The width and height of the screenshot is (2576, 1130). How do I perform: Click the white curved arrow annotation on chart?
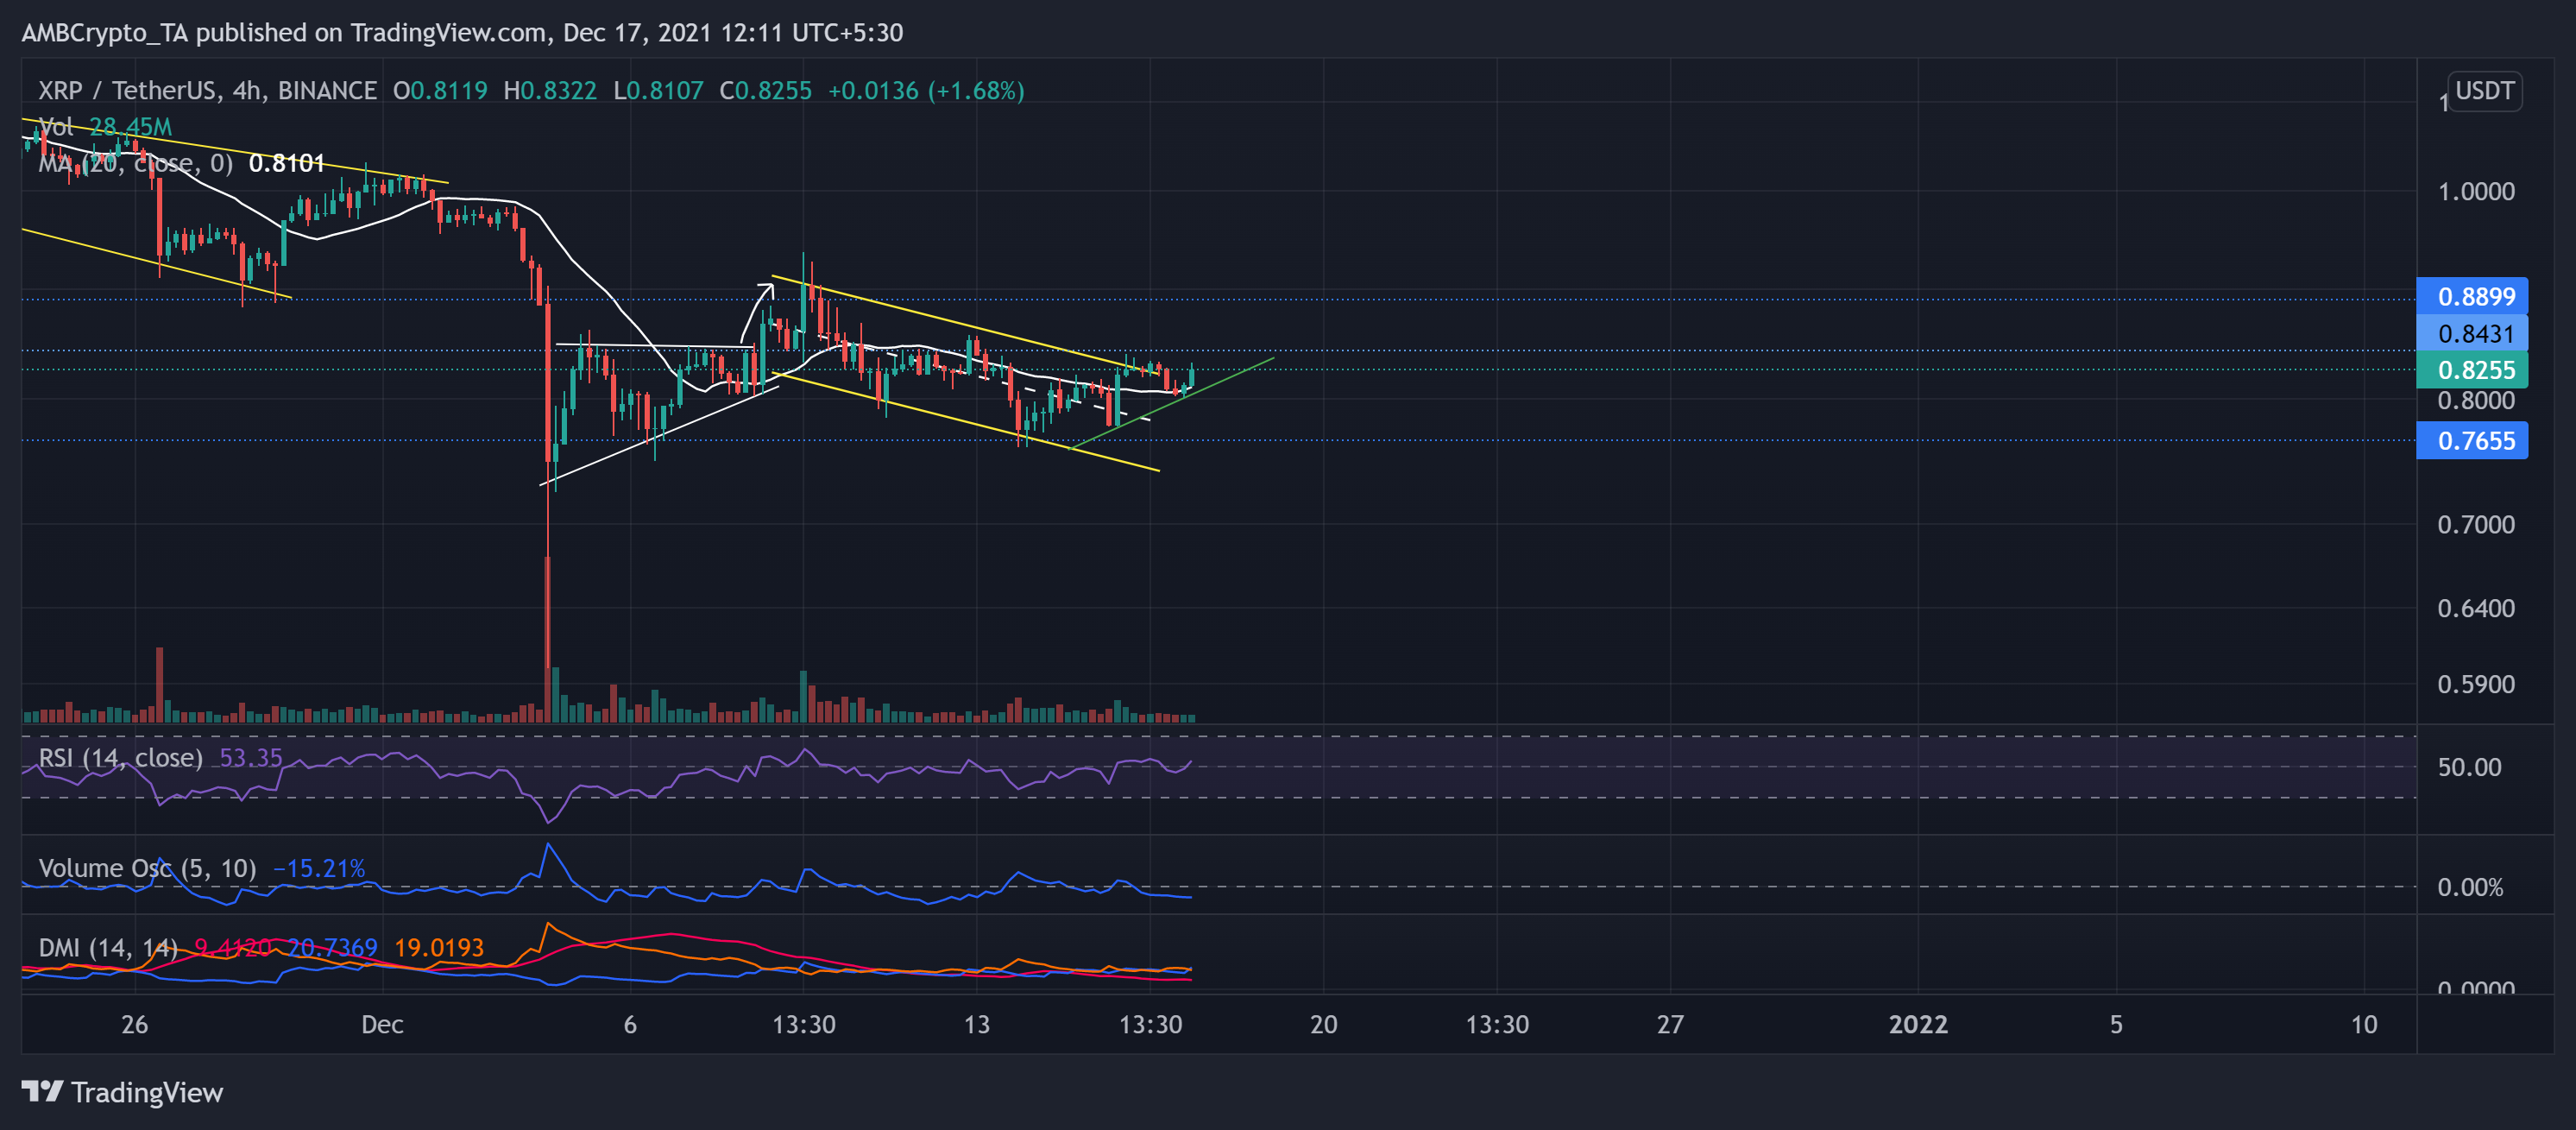[x=757, y=312]
